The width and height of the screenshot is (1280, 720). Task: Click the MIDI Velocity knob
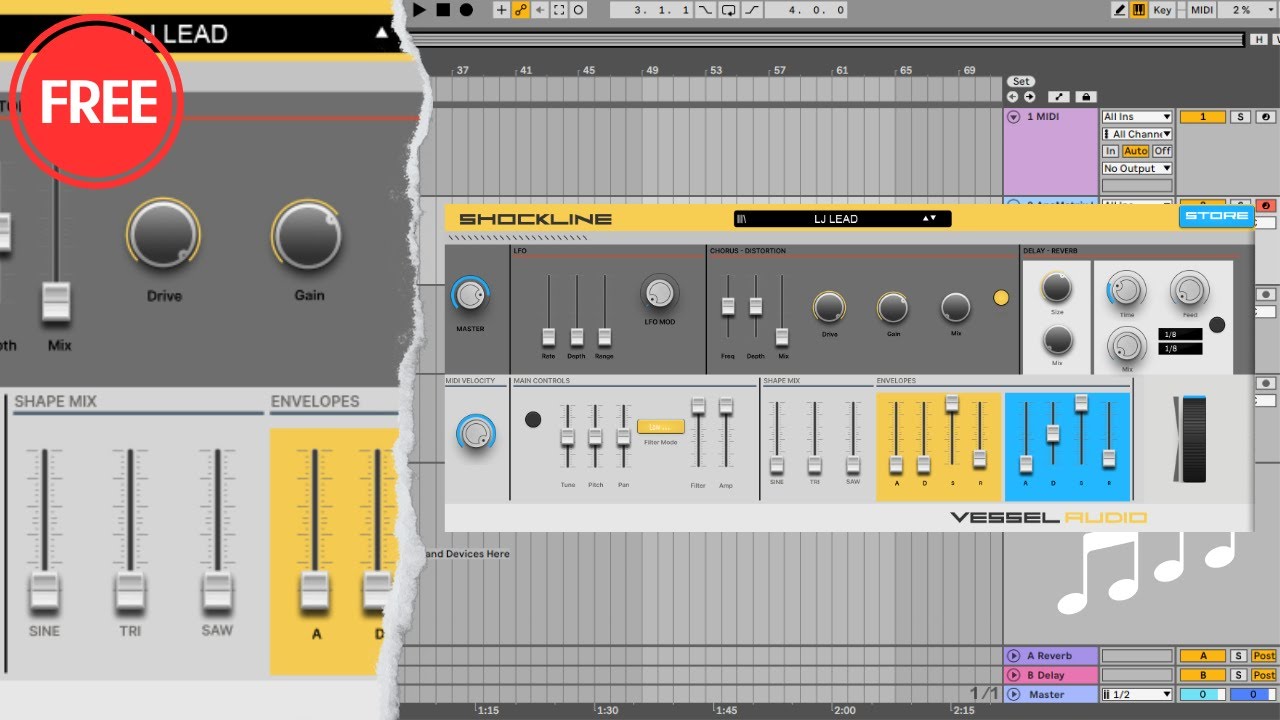pyautogui.click(x=476, y=432)
